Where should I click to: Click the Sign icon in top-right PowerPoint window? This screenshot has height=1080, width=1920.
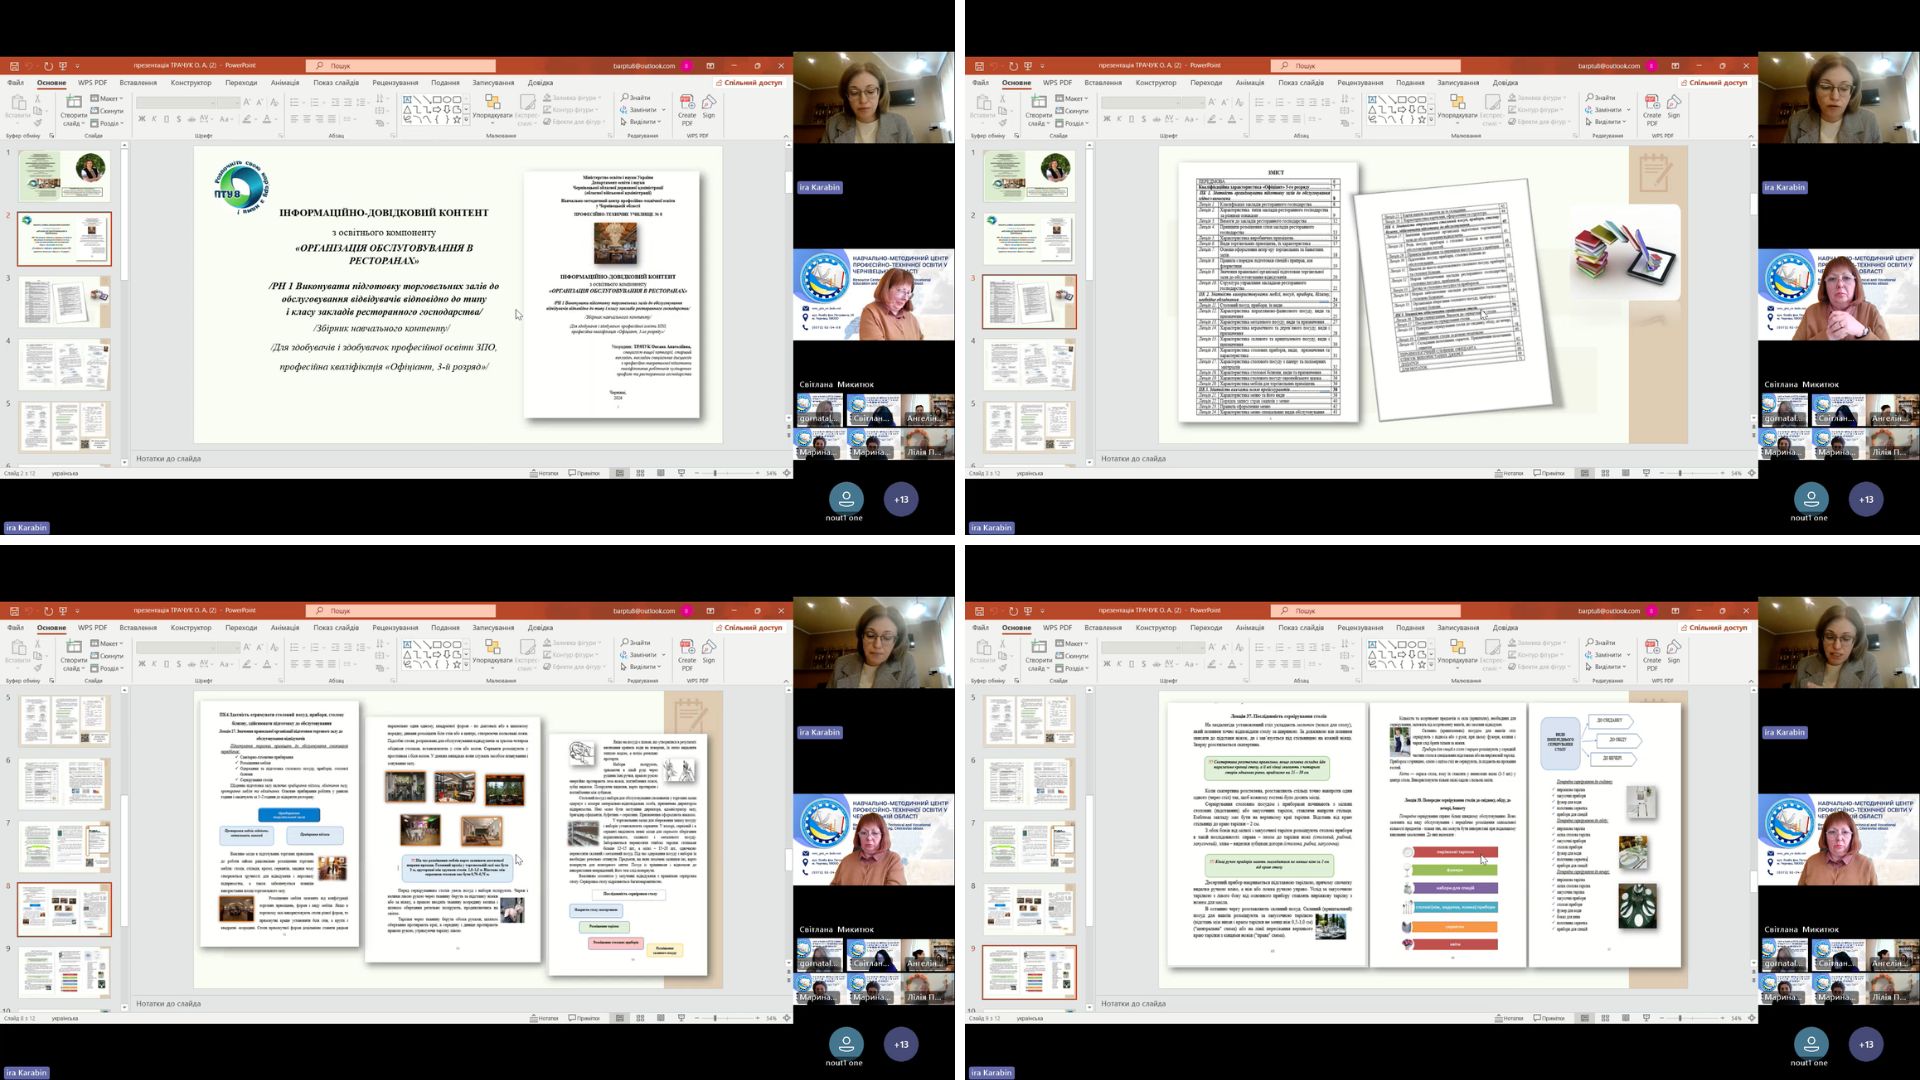(x=1674, y=103)
